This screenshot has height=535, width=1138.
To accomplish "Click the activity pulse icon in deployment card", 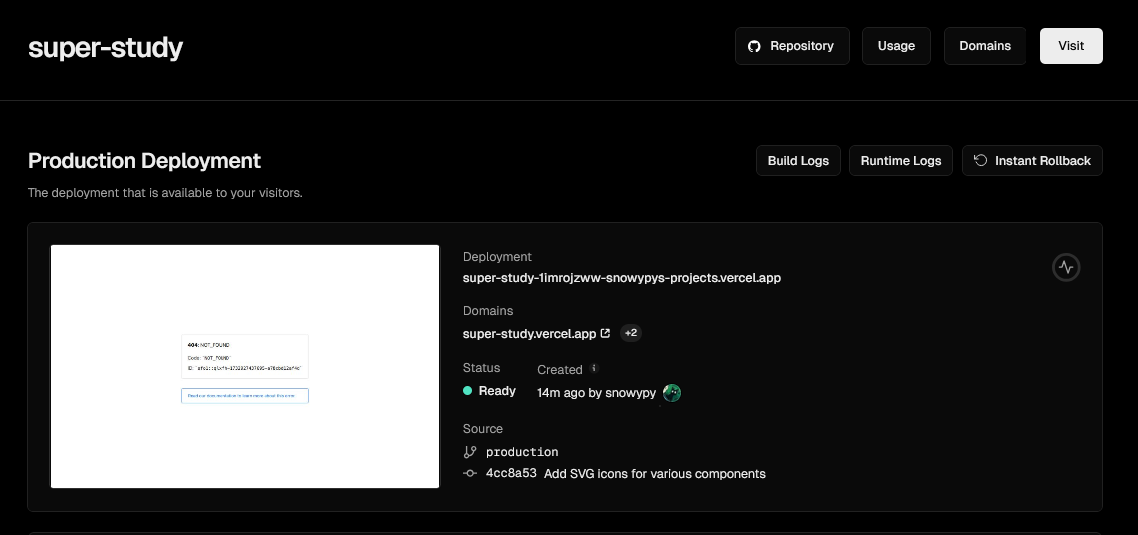I will 1066,267.
